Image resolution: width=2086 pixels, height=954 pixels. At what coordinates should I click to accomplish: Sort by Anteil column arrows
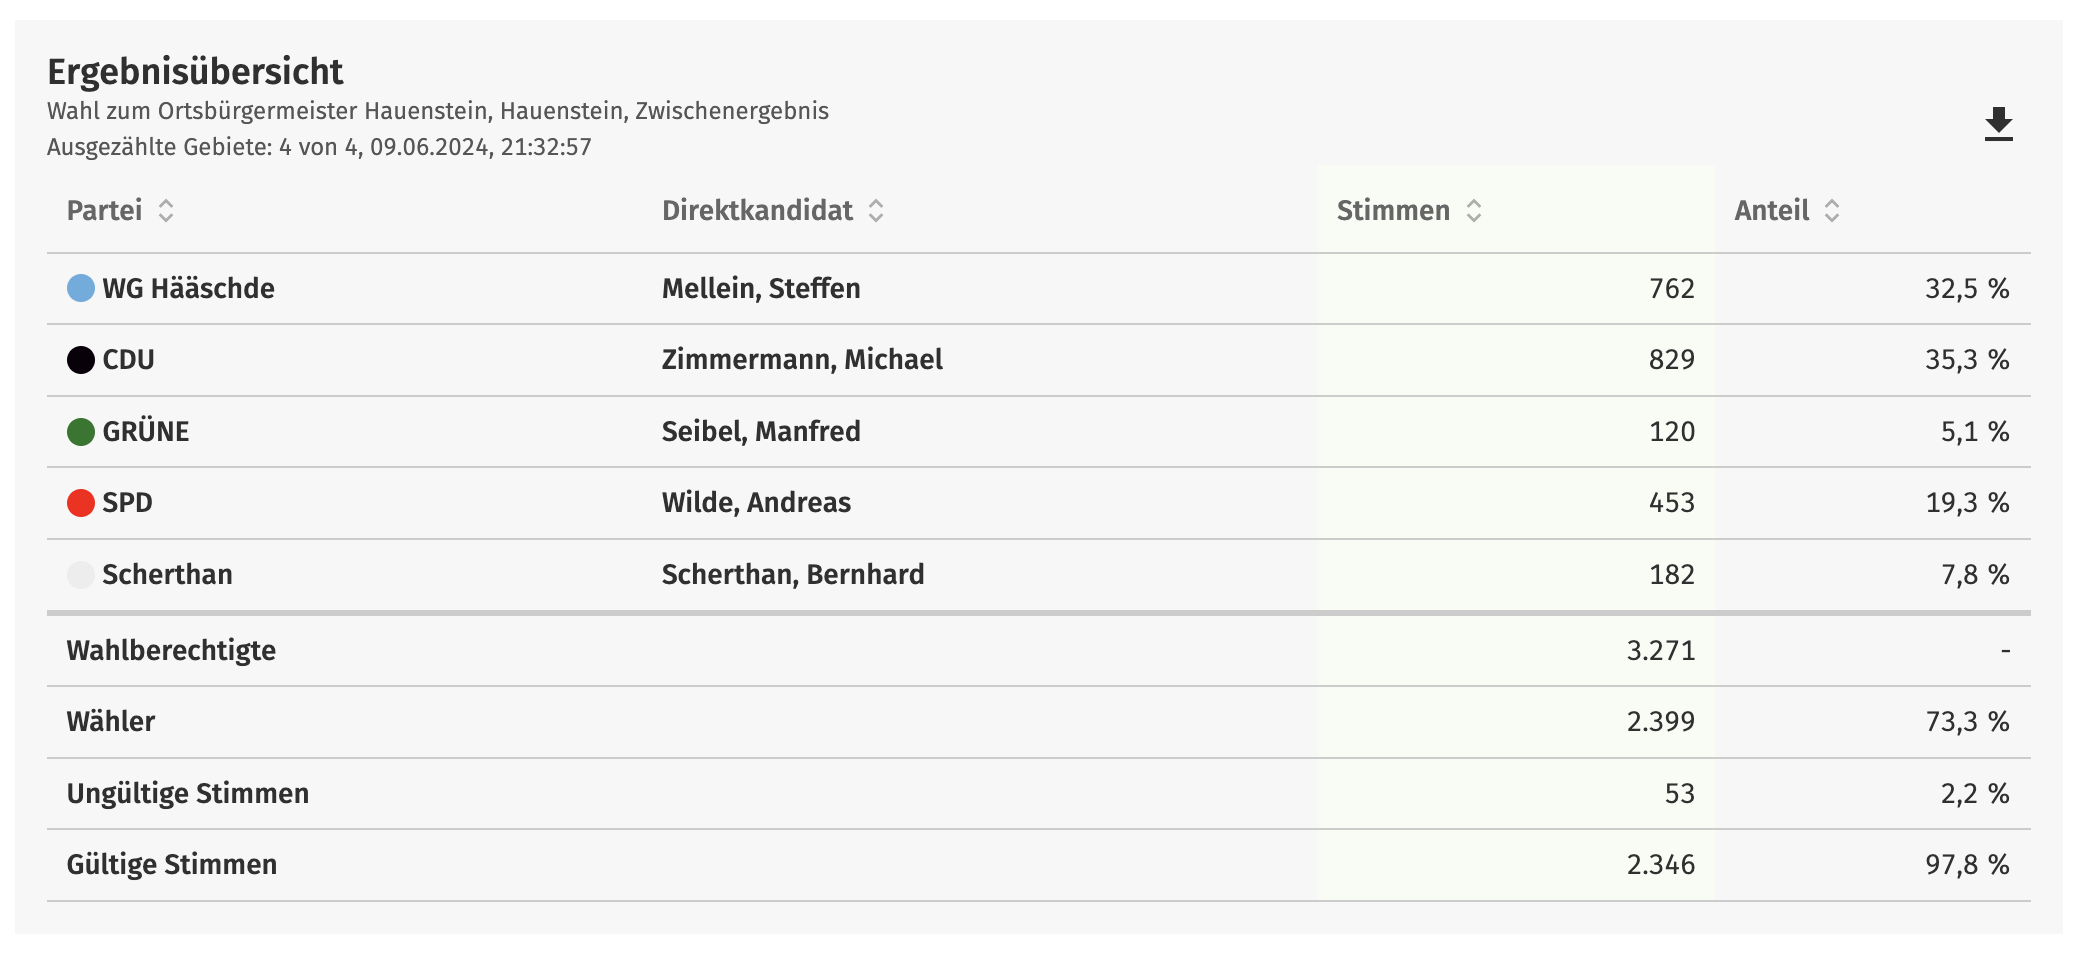[1832, 211]
